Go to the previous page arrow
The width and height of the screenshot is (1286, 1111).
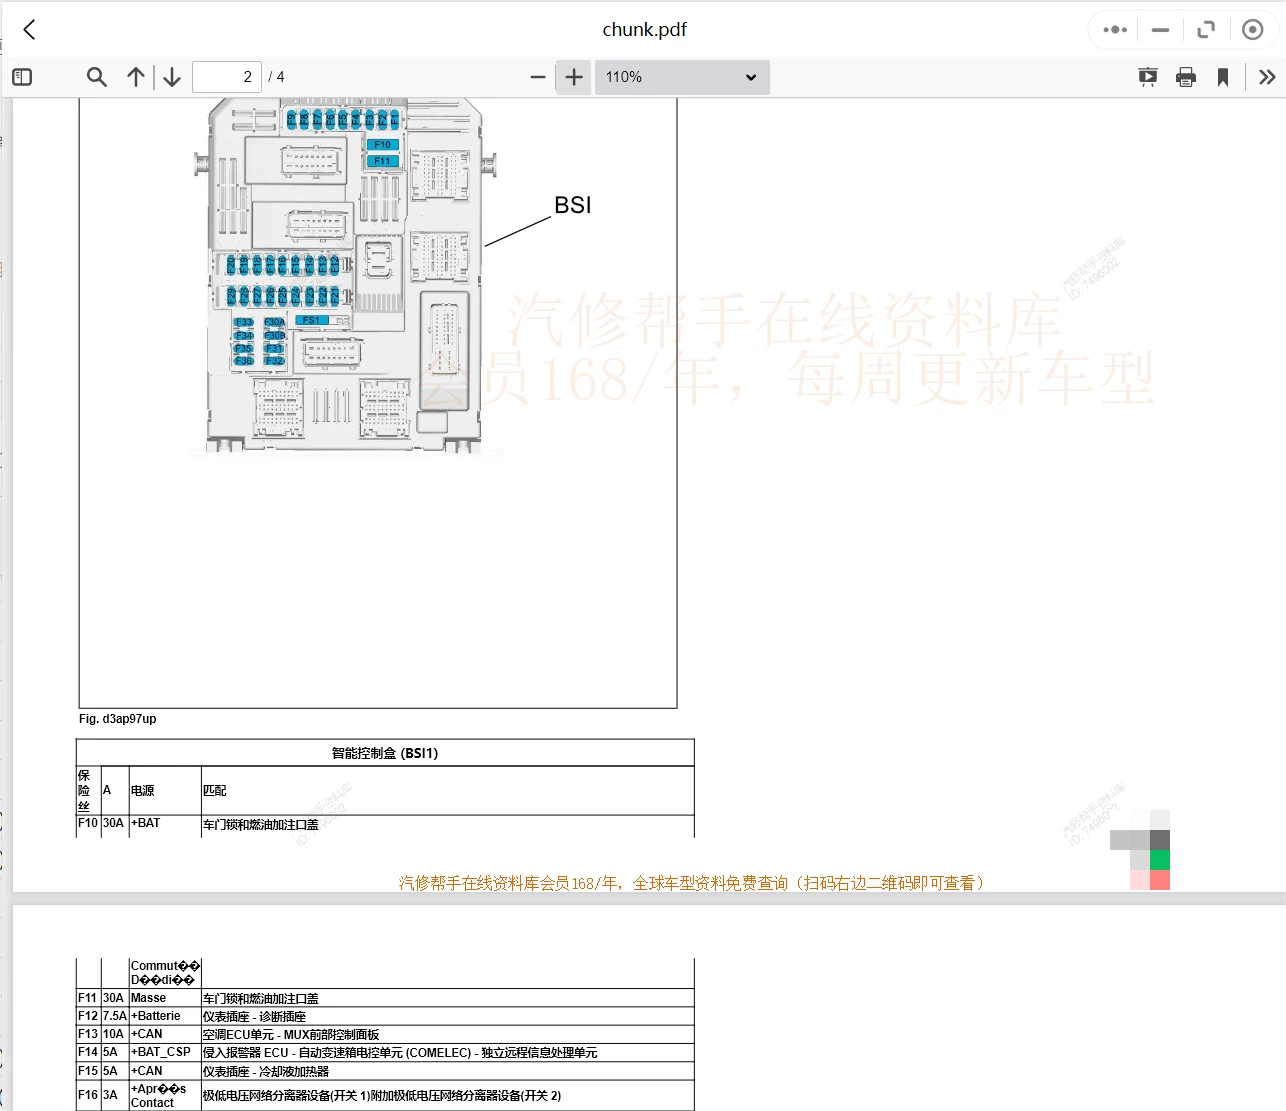[x=136, y=77]
